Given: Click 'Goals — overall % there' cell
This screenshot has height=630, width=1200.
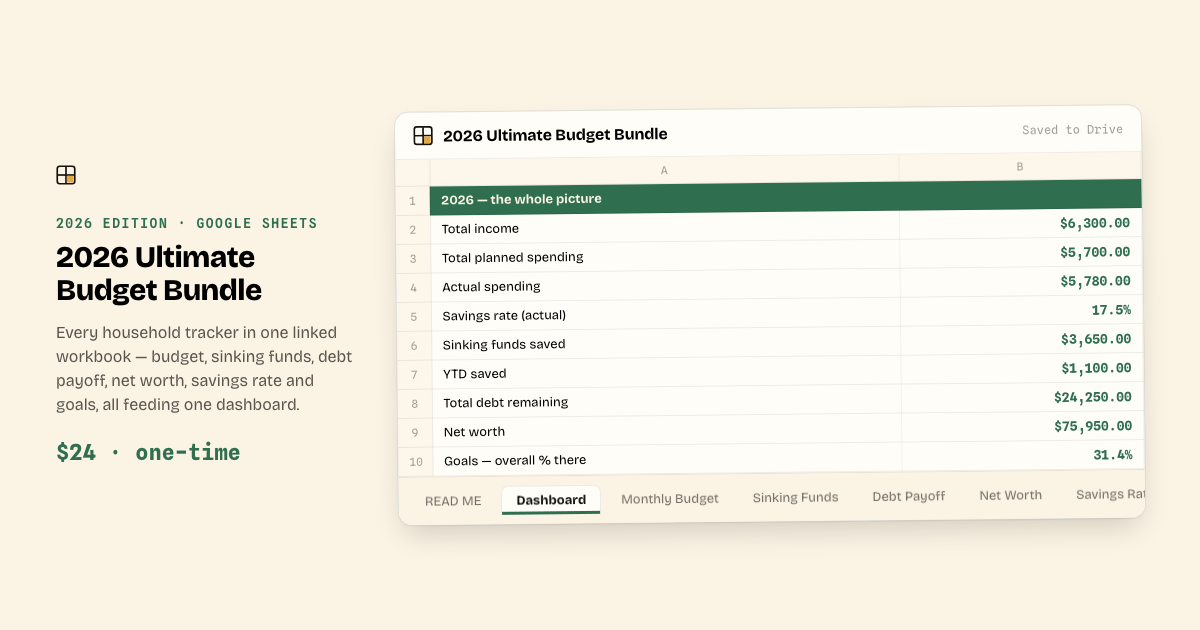Looking at the screenshot, I should pyautogui.click(x=668, y=460).
